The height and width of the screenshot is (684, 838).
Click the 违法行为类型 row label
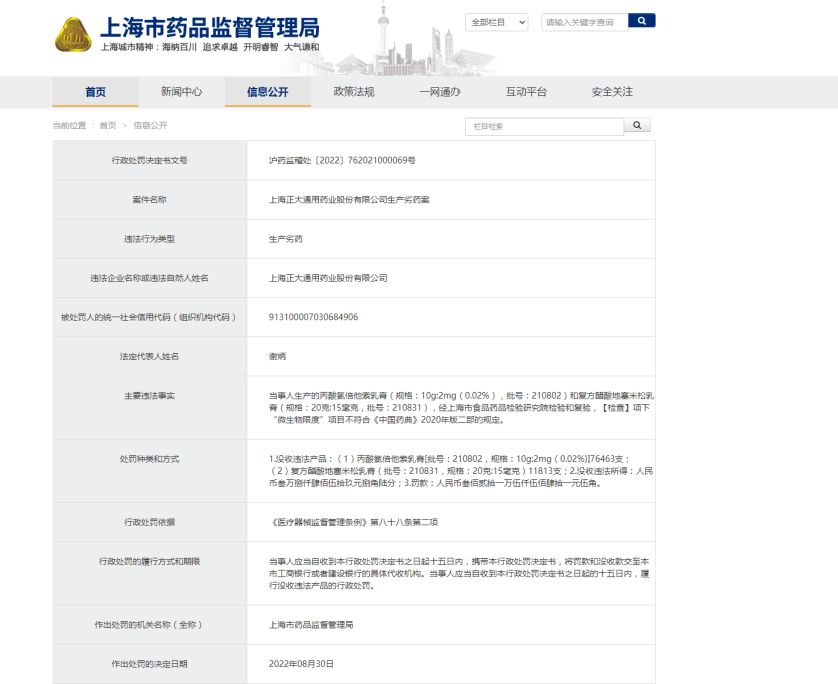click(150, 239)
